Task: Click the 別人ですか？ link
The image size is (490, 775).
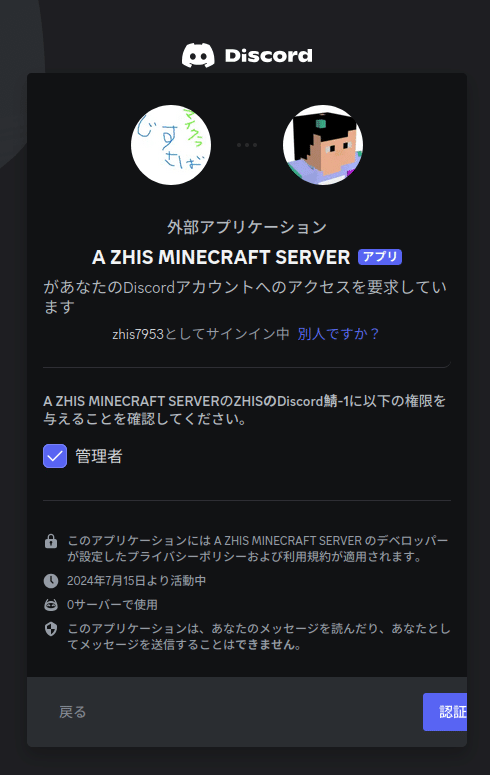Action: [x=339, y=334]
